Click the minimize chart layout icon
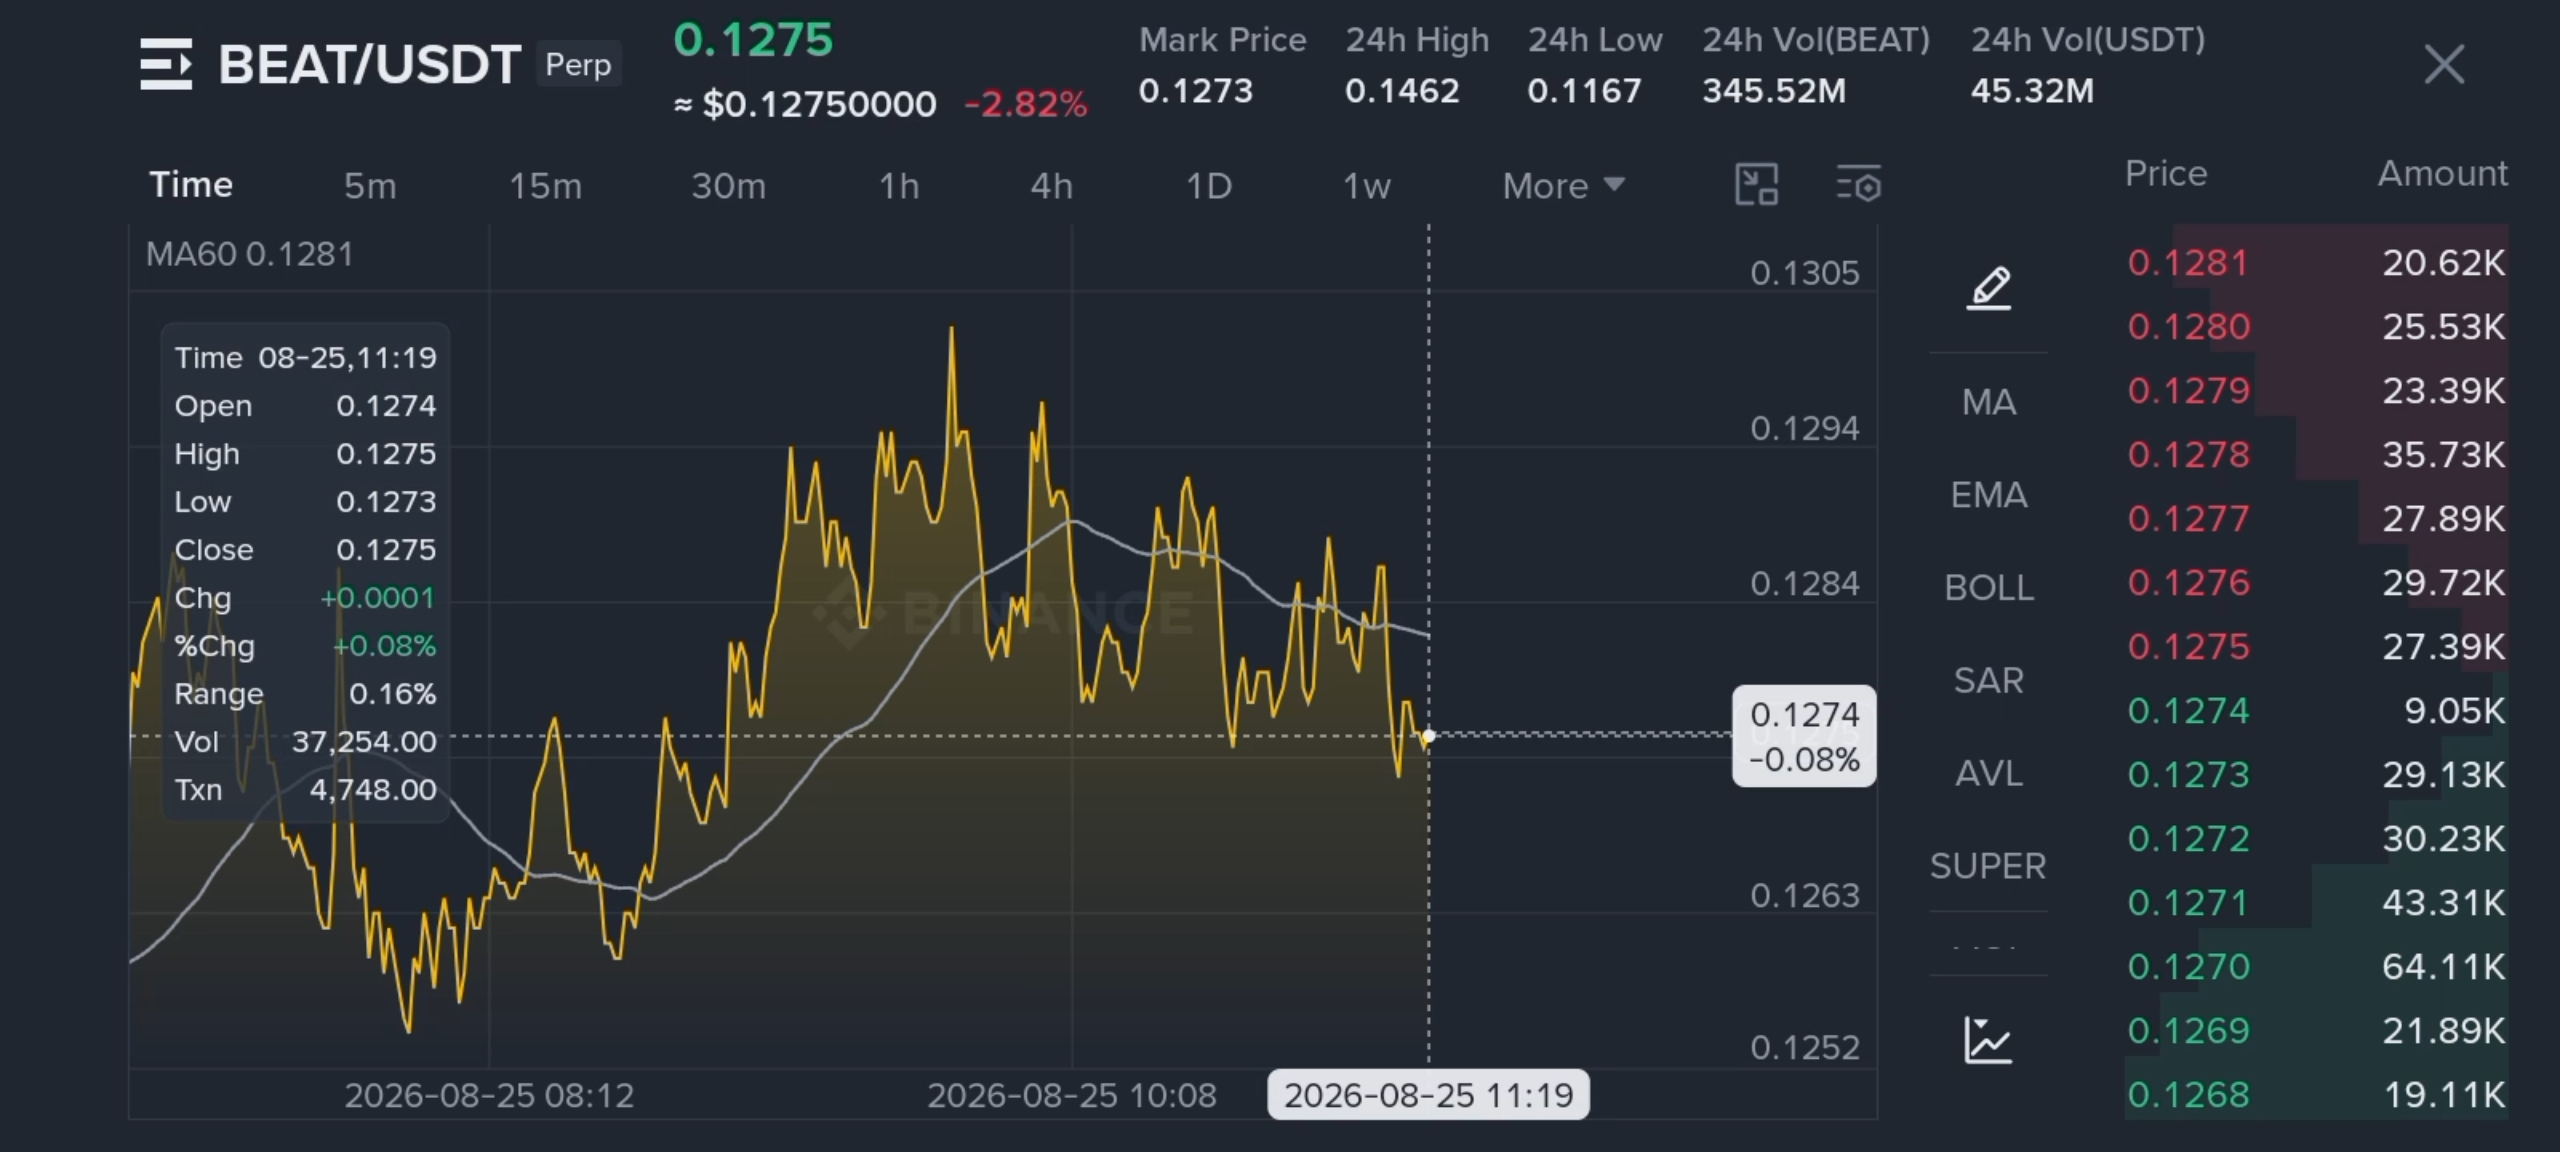 point(1756,185)
